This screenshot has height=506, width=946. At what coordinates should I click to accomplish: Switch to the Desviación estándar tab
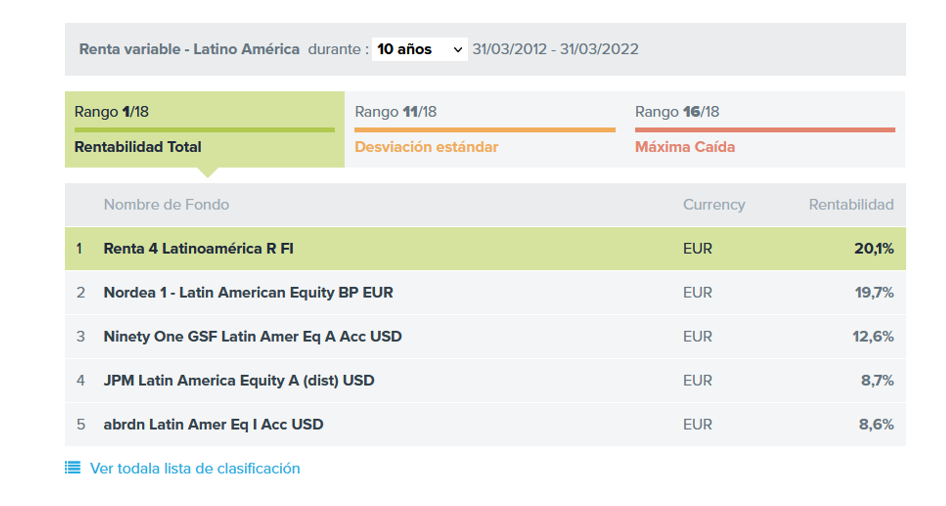click(484, 129)
